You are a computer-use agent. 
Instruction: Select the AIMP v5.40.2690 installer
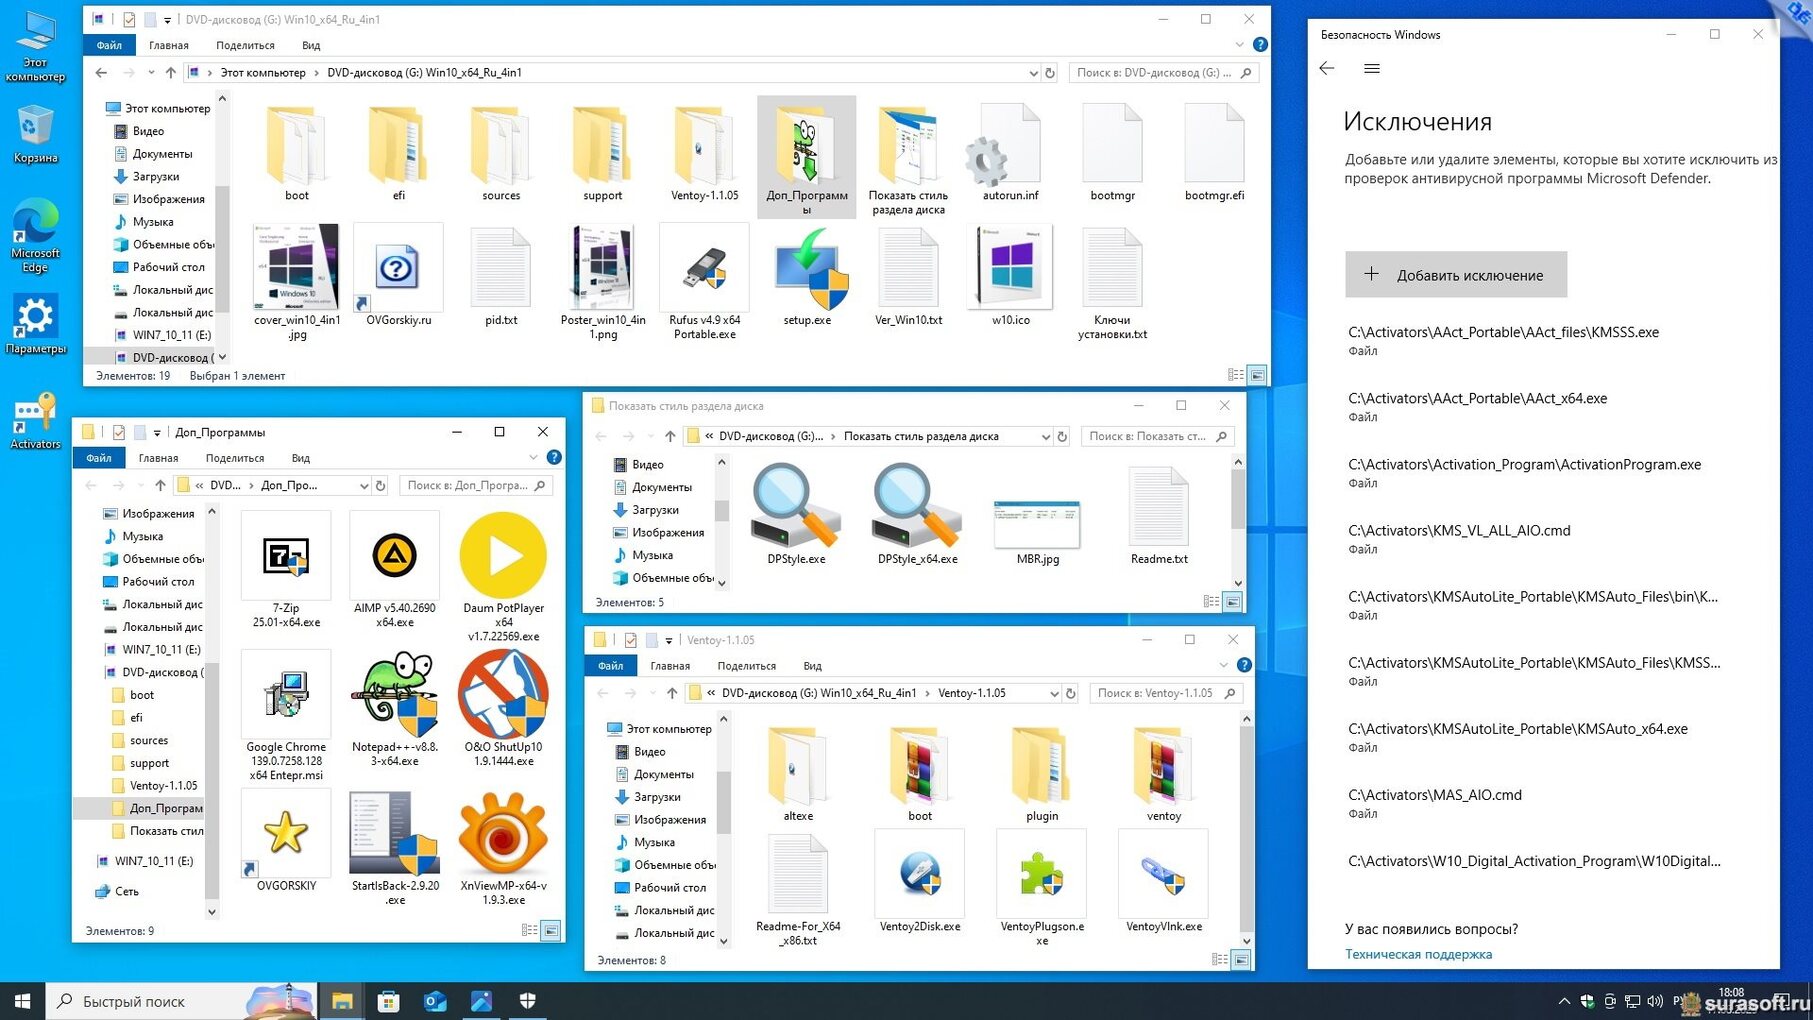point(394,556)
